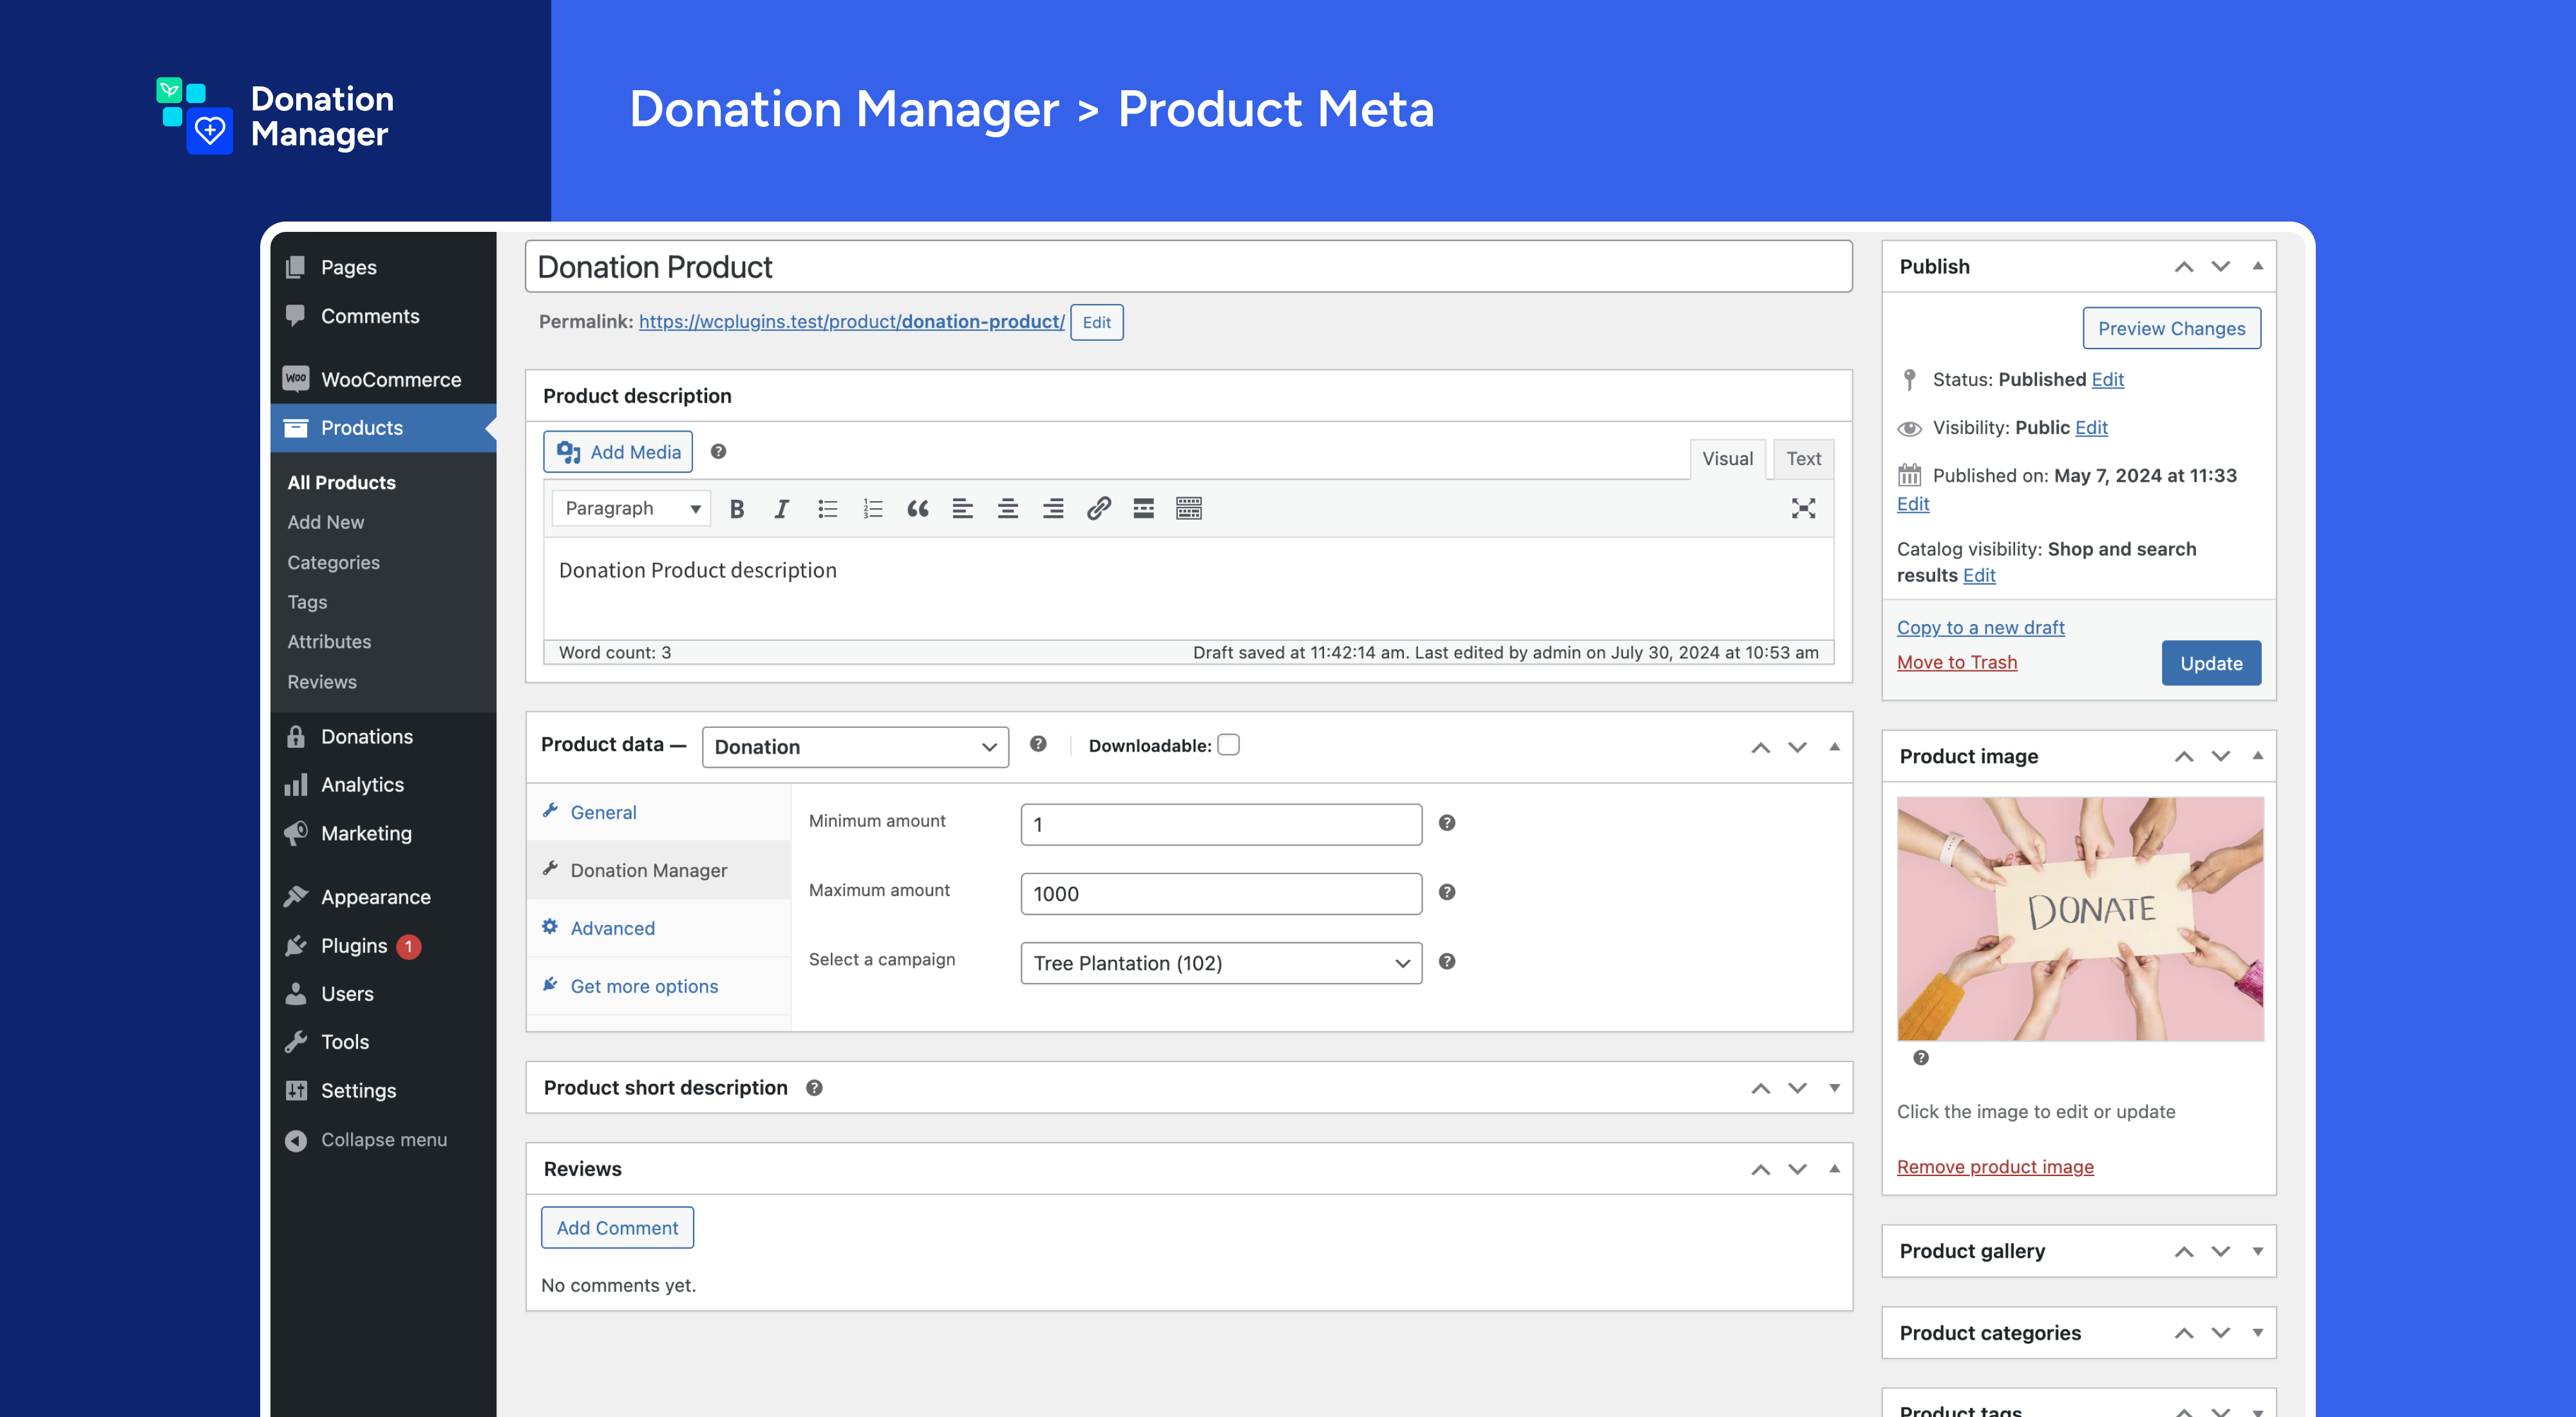Edit the Visibility setting
The height and width of the screenshot is (1417, 2576).
point(2091,427)
